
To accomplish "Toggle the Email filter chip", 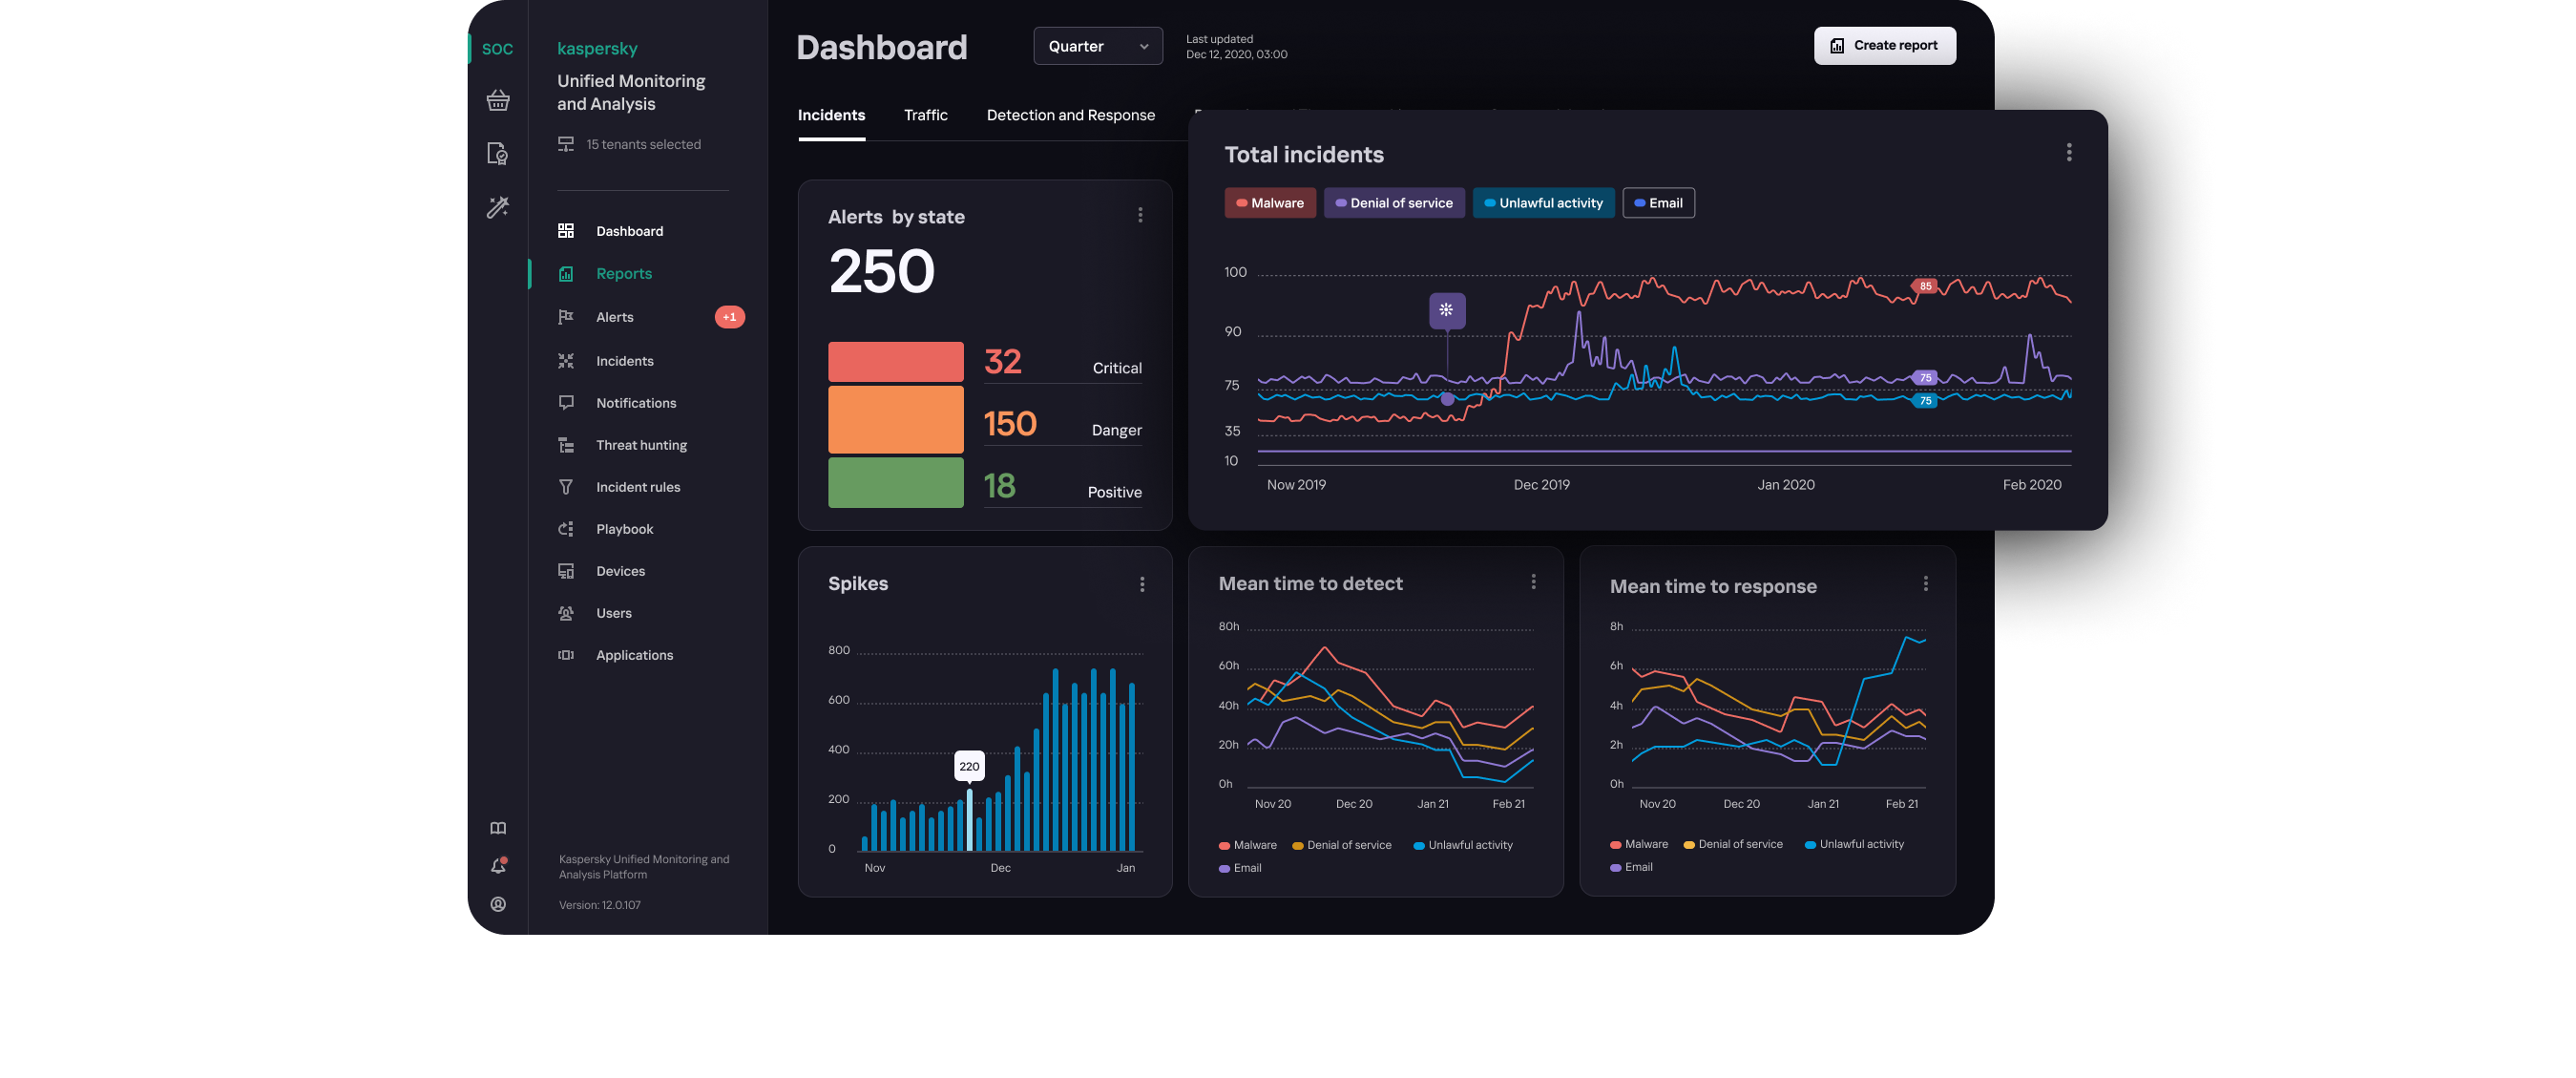I will click(x=1657, y=203).
